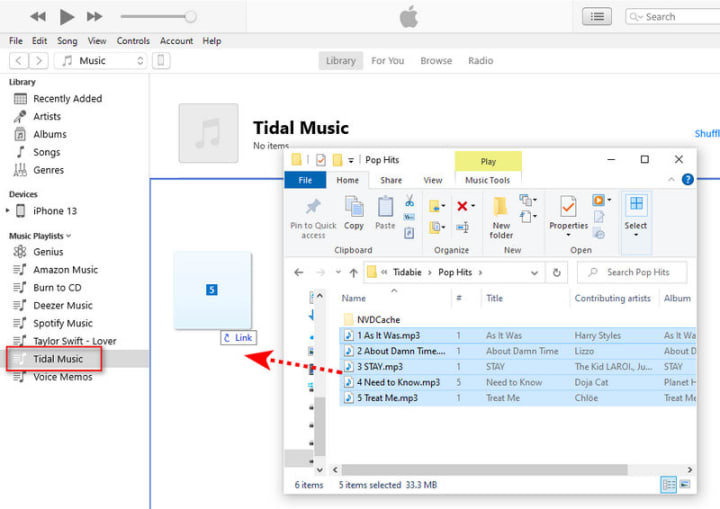The image size is (720, 509).
Task: Skip forward with iTunes fast-forward button
Action: (x=95, y=17)
